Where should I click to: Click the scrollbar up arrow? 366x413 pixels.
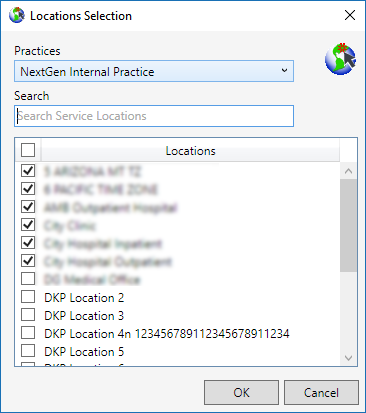pos(348,171)
